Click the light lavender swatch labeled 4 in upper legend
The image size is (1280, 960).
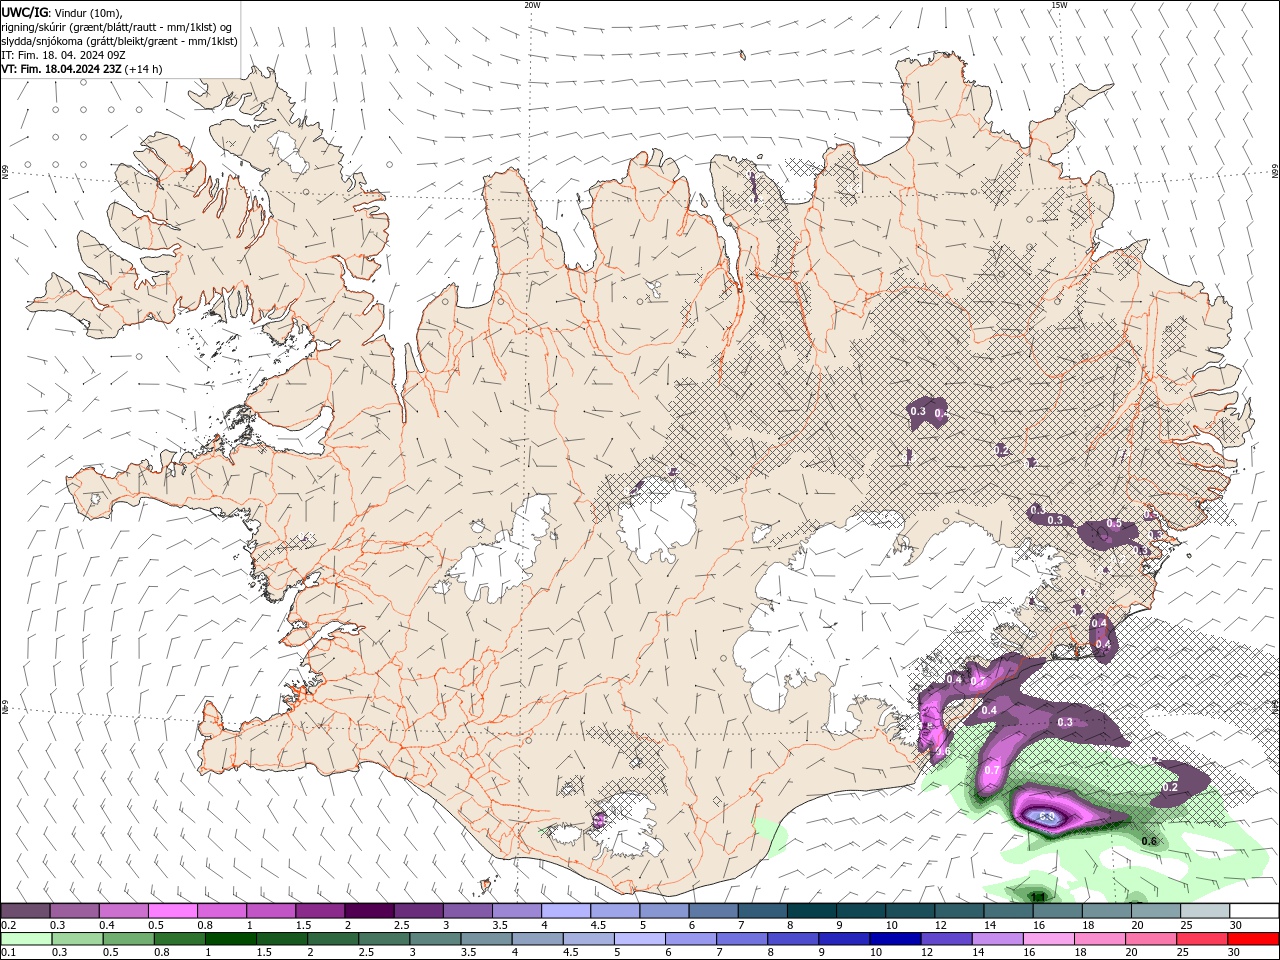coord(566,911)
